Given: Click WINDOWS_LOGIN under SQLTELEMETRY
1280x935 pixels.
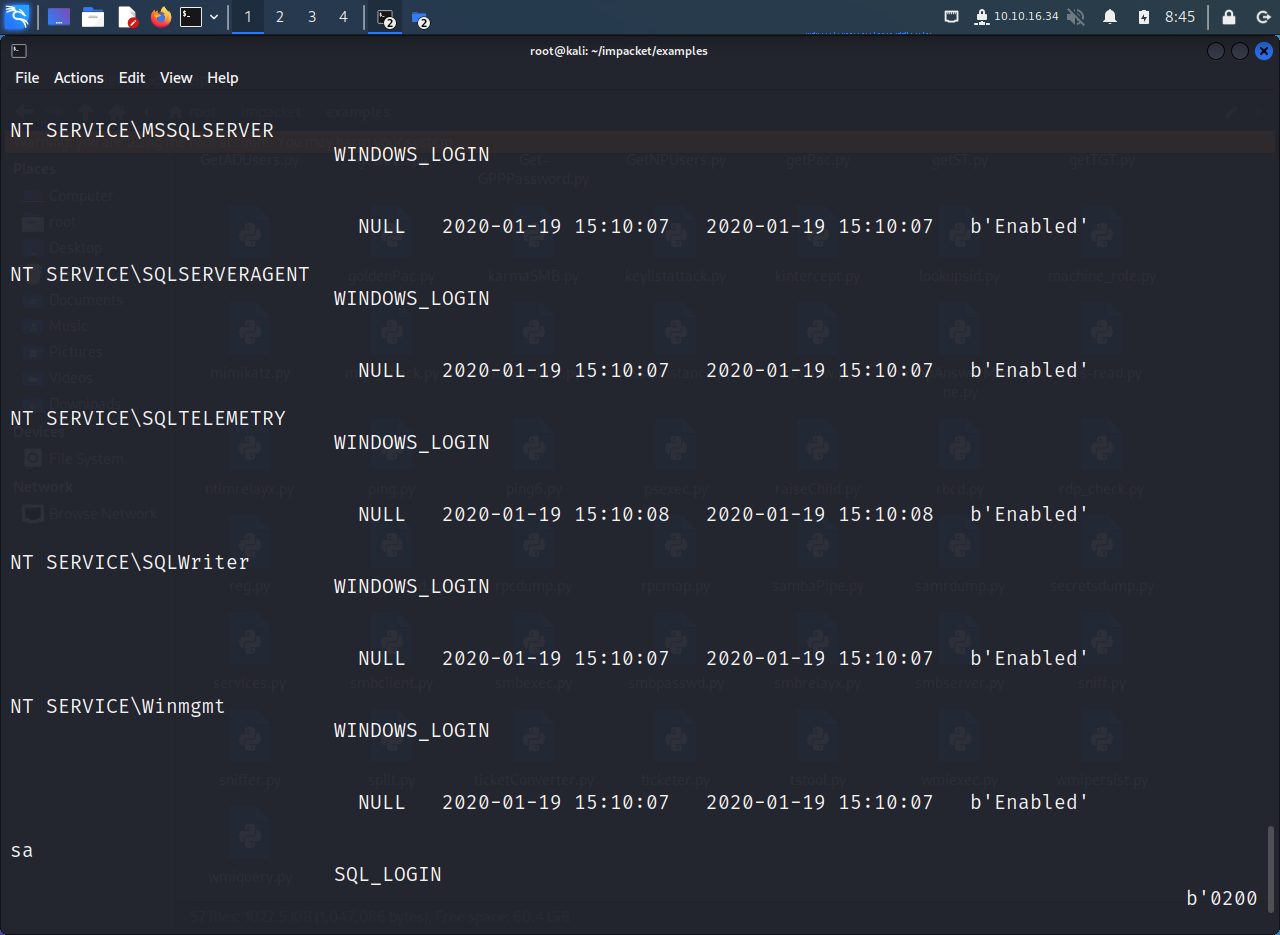Looking at the screenshot, I should 412,443.
